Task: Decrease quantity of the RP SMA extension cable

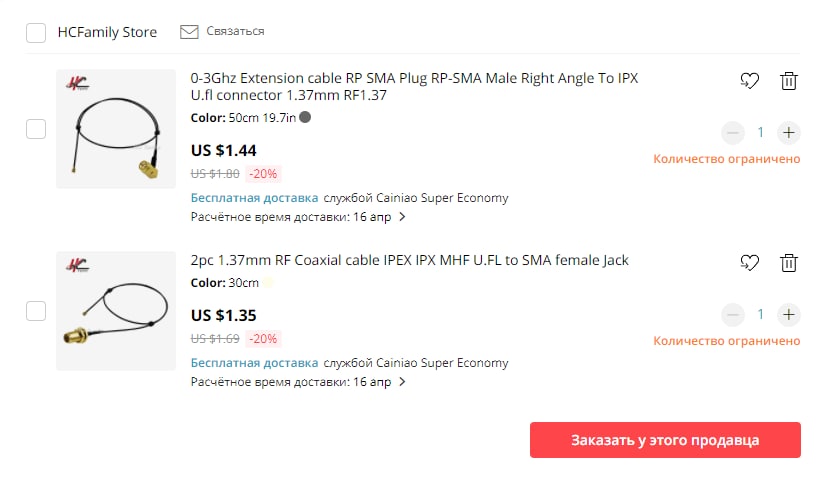Action: (733, 132)
